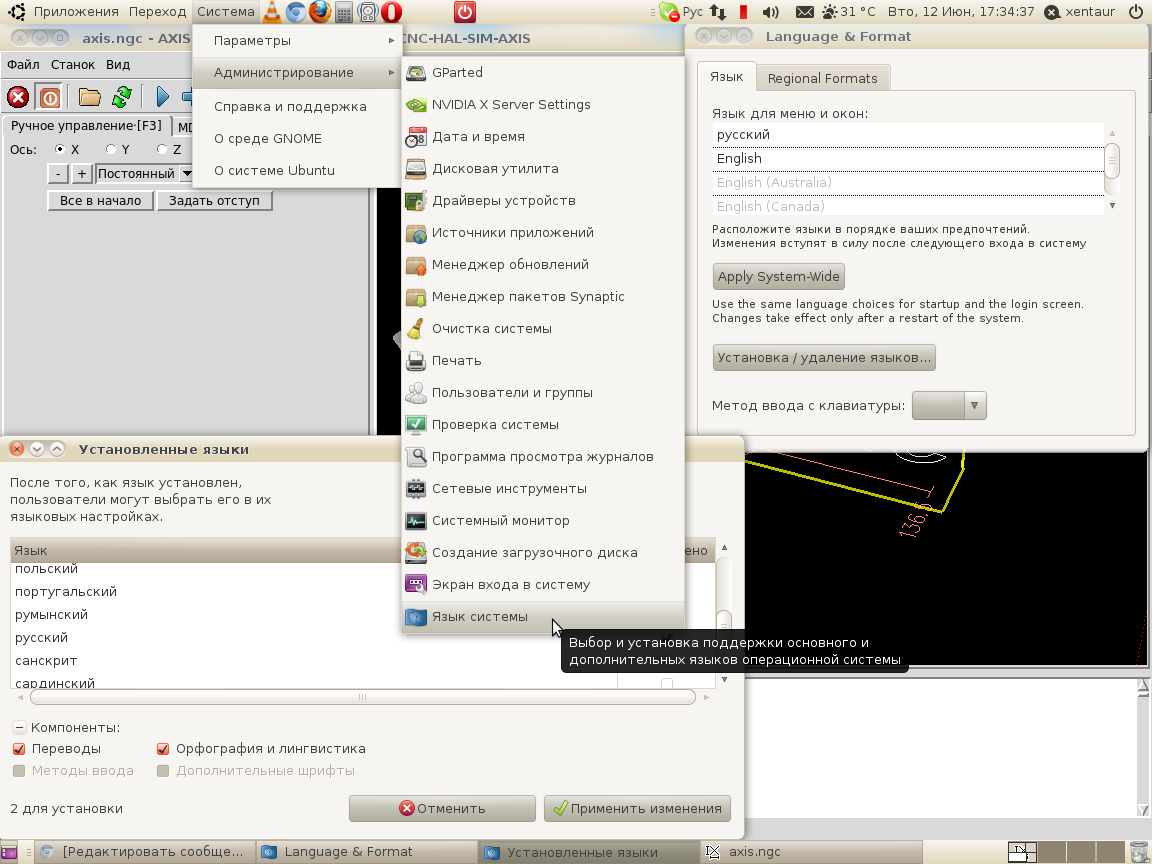Image resolution: width=1152 pixels, height=864 pixels.
Task: Click the Отменить button
Action: tap(442, 808)
